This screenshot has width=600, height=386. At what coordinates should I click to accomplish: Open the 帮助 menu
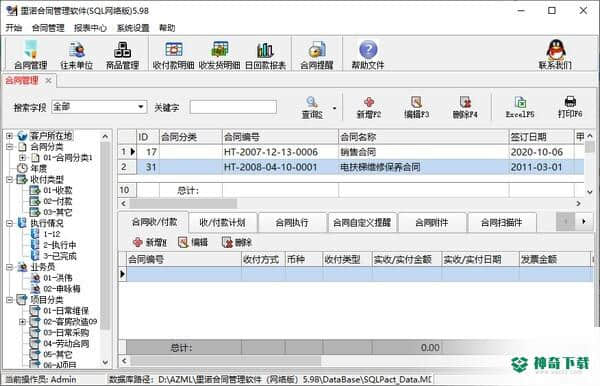click(167, 28)
